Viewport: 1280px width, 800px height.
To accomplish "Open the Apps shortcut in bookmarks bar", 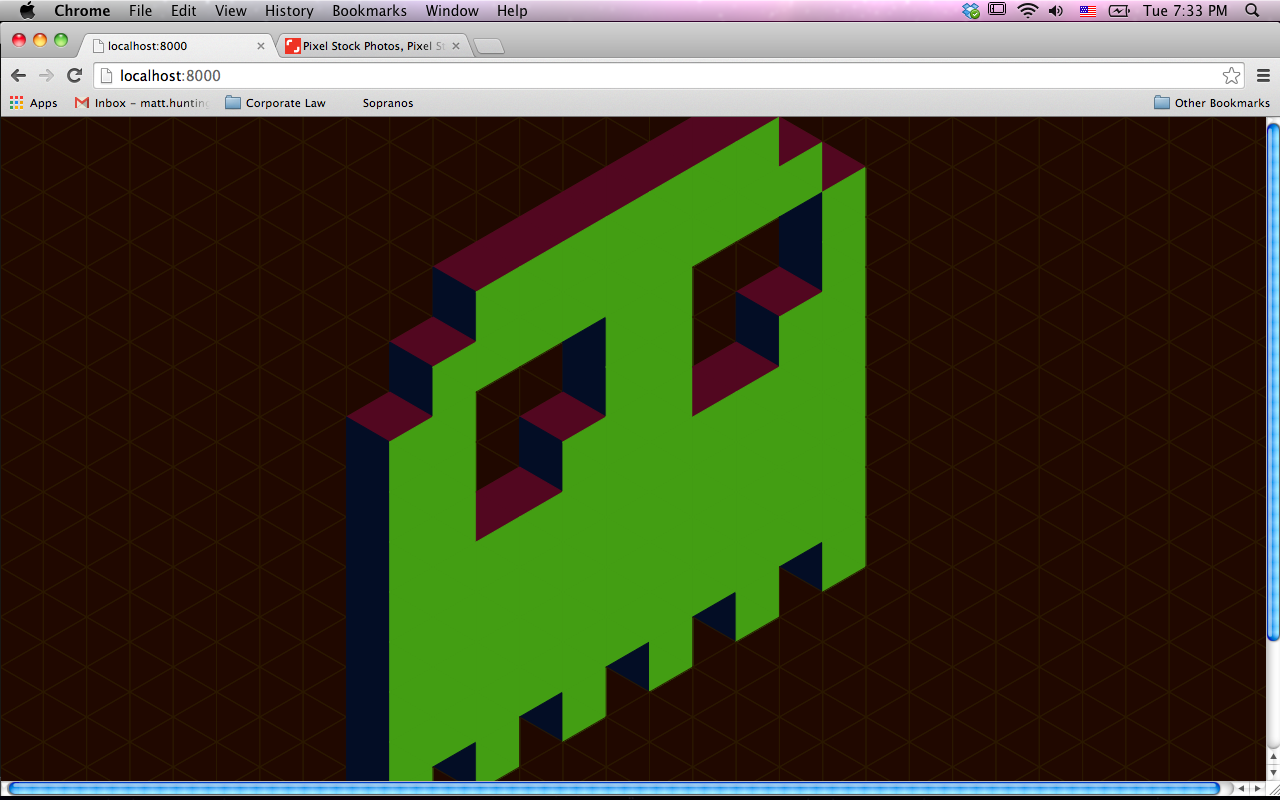I will (x=34, y=103).
